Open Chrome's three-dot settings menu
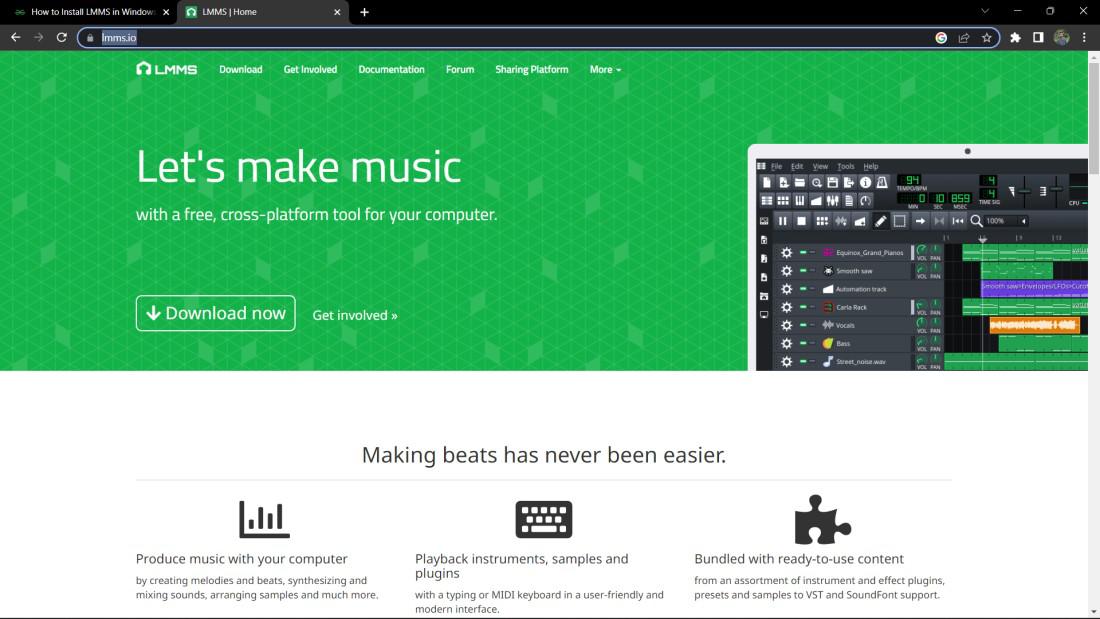Image resolution: width=1100 pixels, height=619 pixels. point(1085,37)
